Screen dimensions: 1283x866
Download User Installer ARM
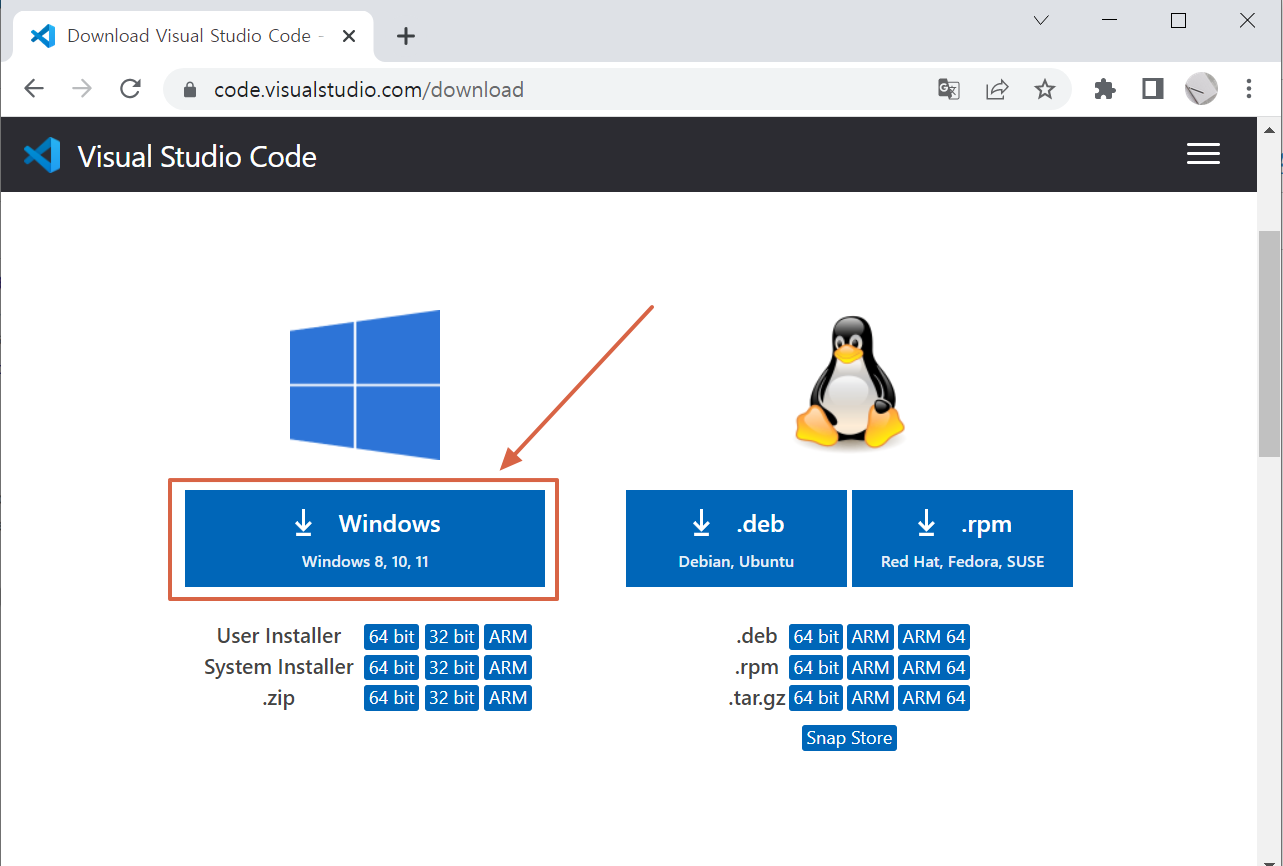(x=508, y=637)
